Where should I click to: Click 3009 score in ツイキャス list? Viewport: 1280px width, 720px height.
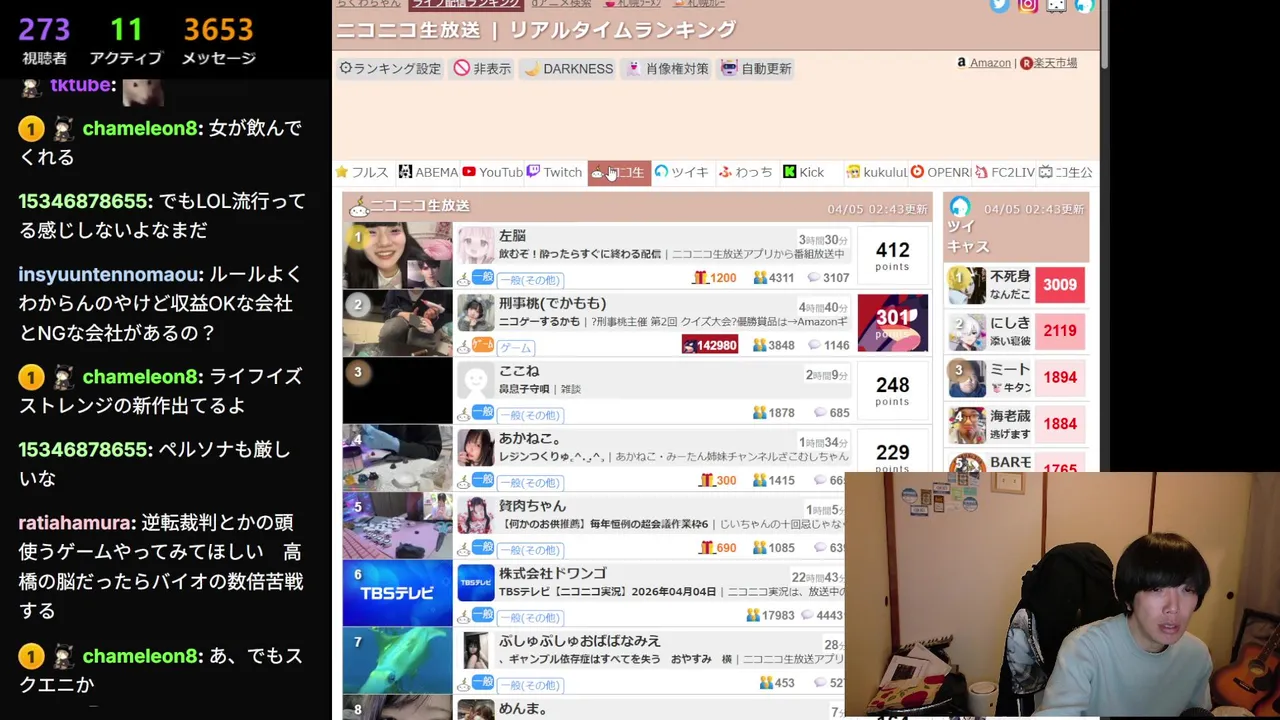[x=1060, y=285]
